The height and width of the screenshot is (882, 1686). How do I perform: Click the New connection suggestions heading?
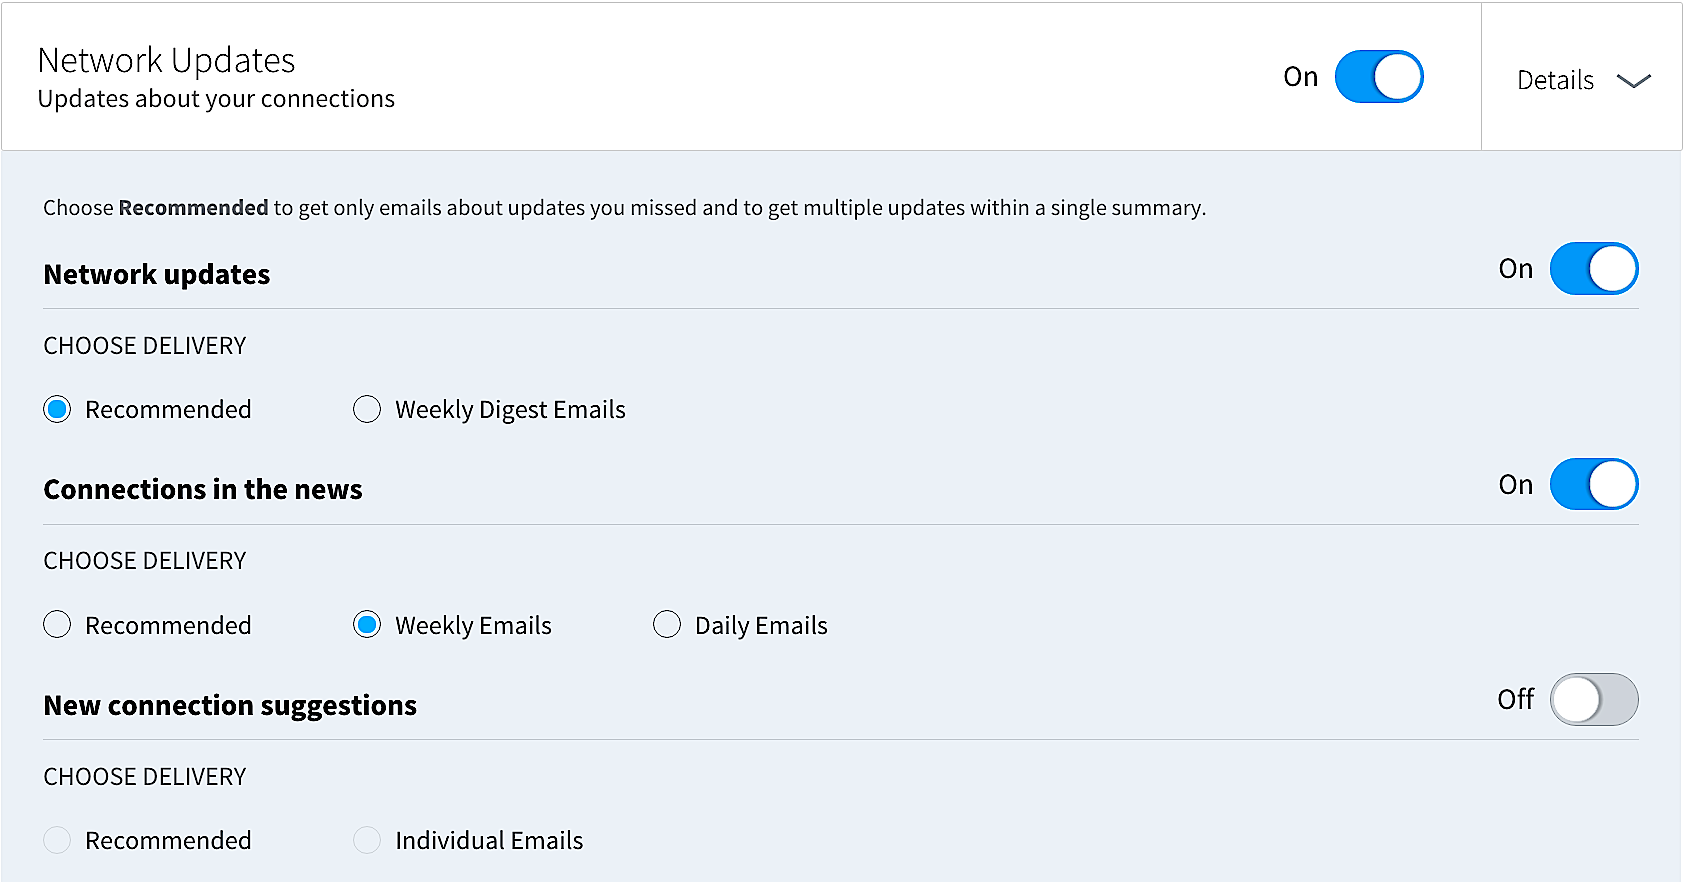click(x=230, y=706)
